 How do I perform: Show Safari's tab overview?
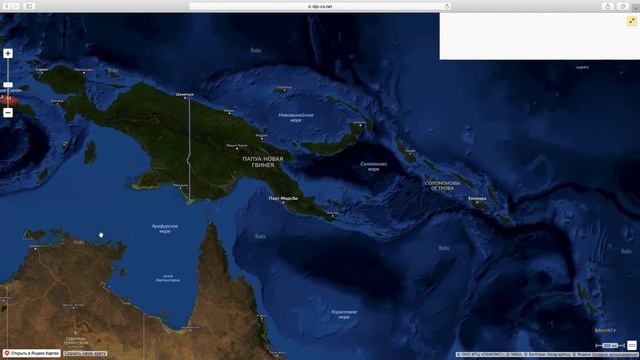[x=622, y=6]
